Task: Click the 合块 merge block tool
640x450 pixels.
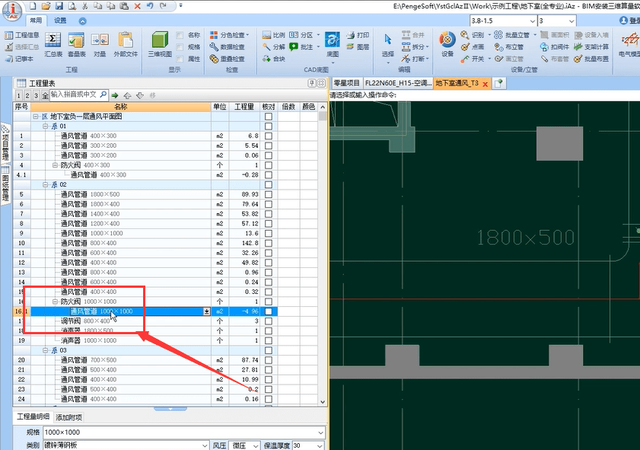Action: point(273,59)
